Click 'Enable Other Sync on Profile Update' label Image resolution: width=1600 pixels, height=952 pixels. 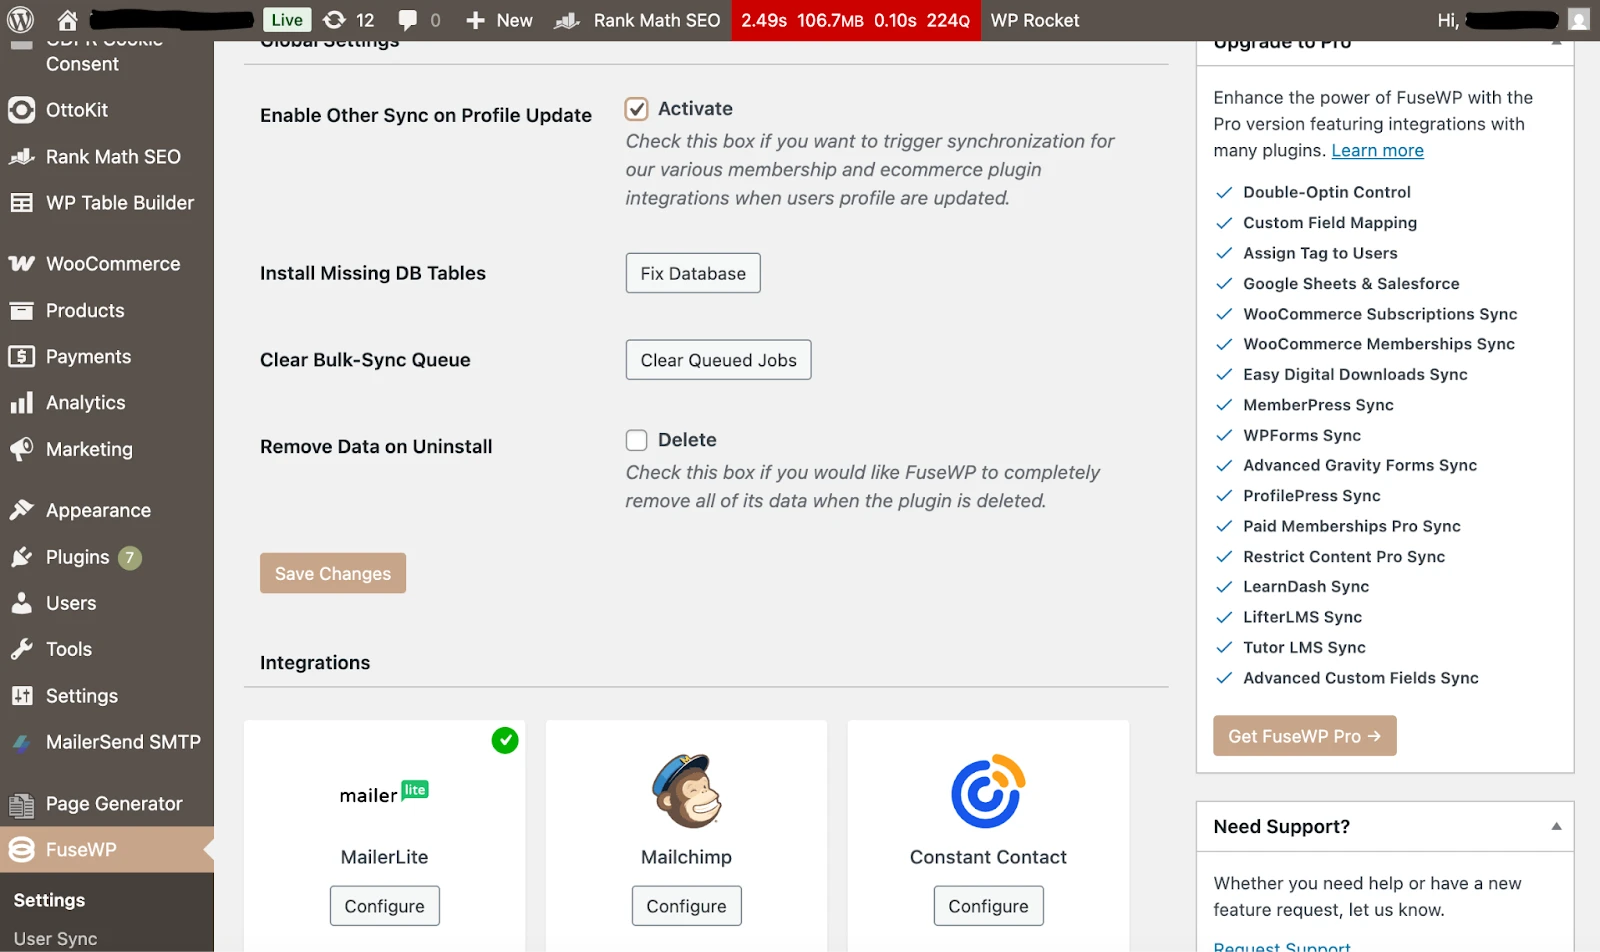[426, 115]
